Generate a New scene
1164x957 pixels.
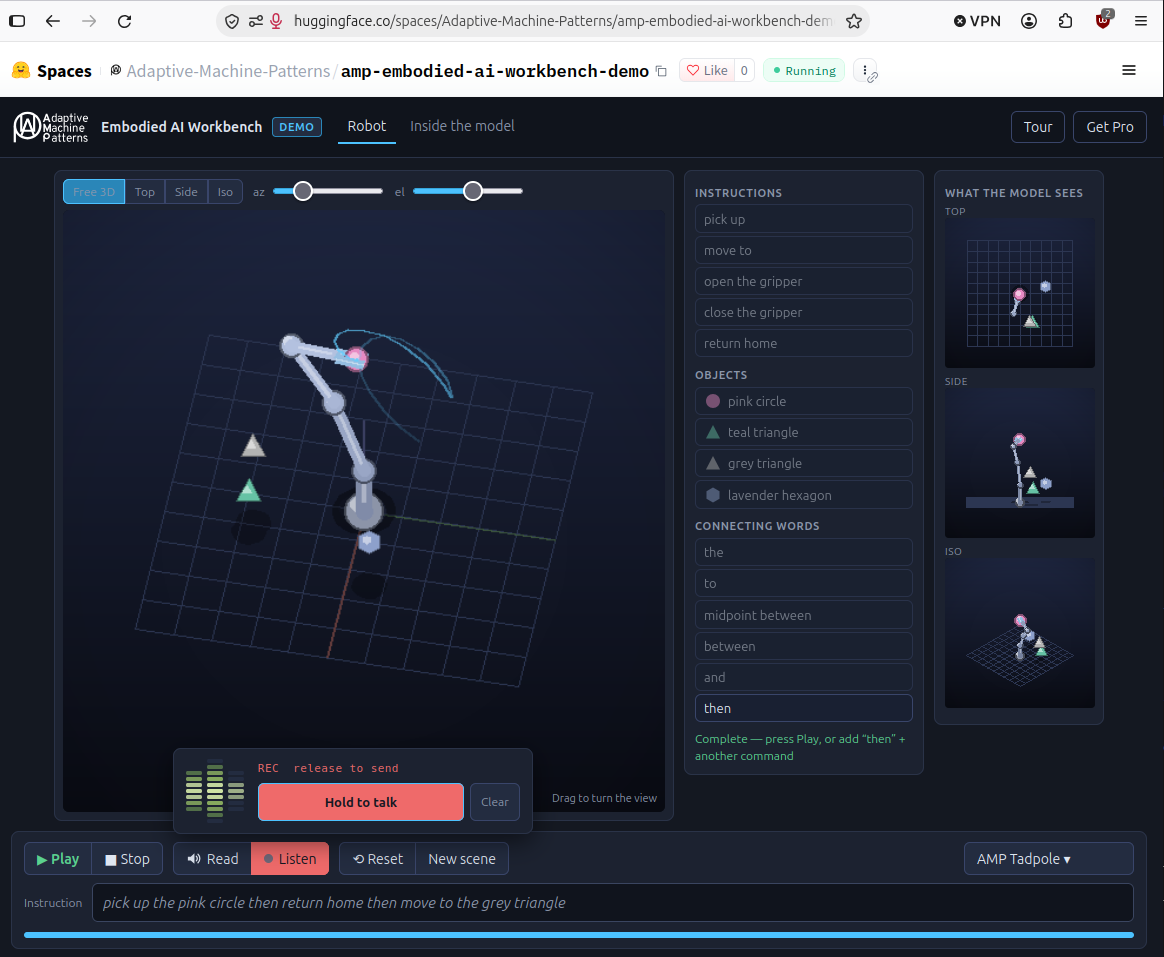tap(462, 859)
